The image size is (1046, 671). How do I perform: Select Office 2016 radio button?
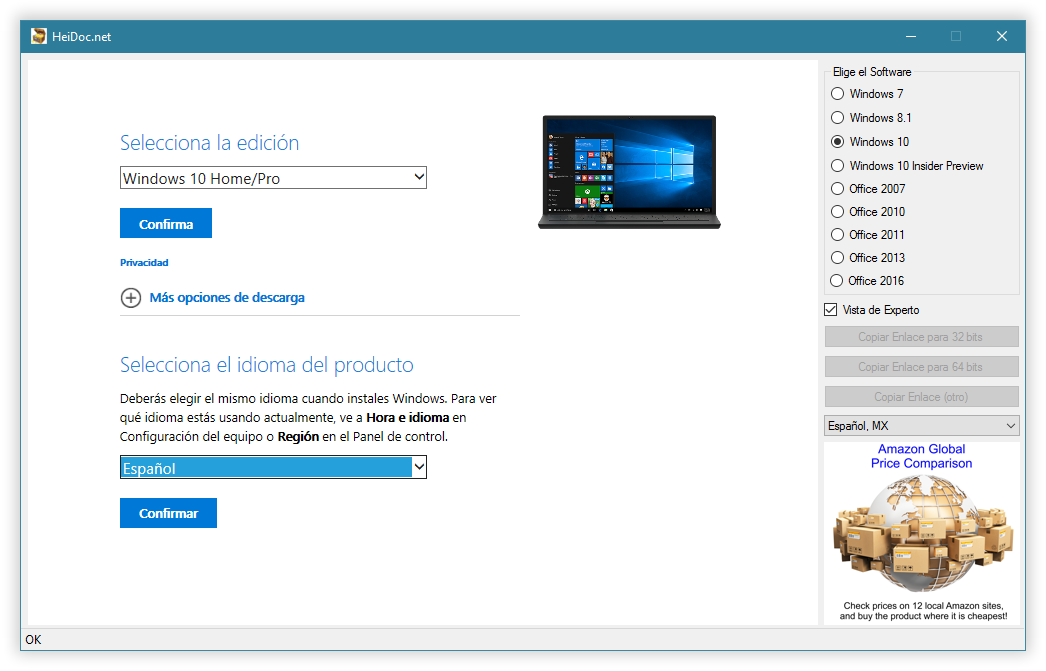click(x=837, y=281)
